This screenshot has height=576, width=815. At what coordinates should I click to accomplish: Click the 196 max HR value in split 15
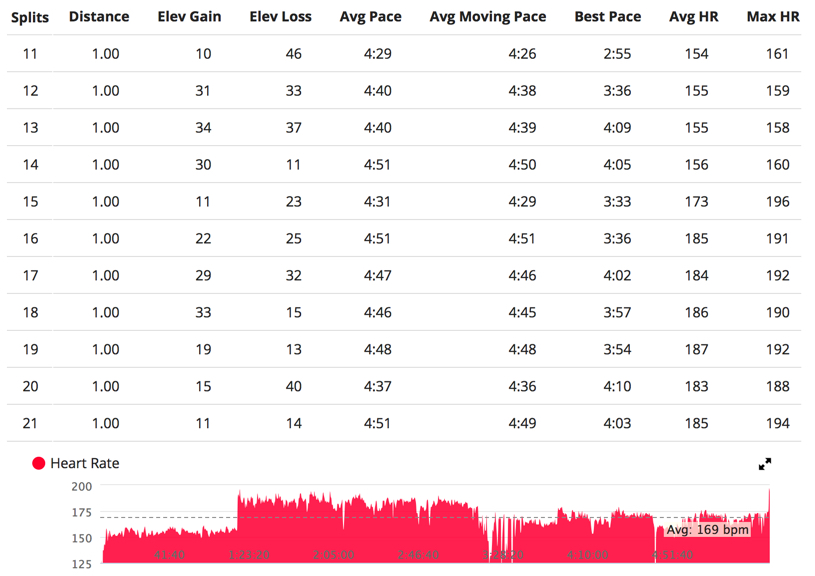[x=777, y=202]
